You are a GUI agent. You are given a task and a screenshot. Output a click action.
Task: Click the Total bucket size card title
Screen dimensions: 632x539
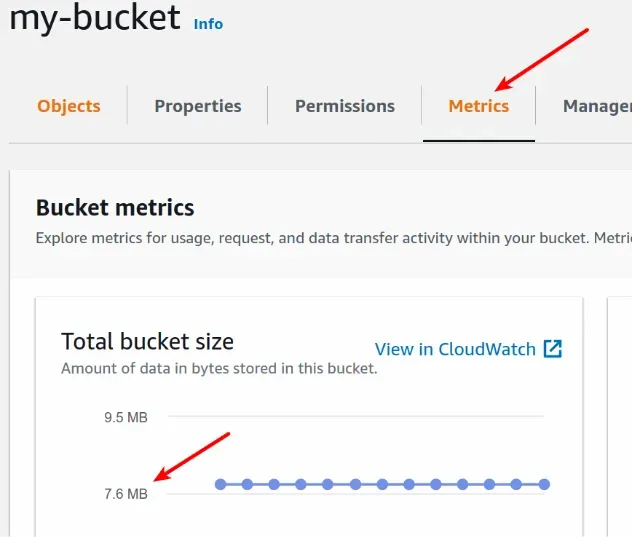(x=147, y=341)
